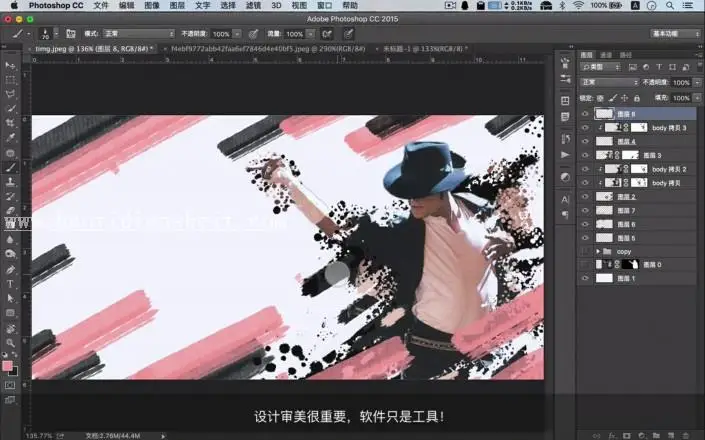This screenshot has width=705, height=440.
Task: Open layer fill dropdown arrow
Action: (x=697, y=98)
